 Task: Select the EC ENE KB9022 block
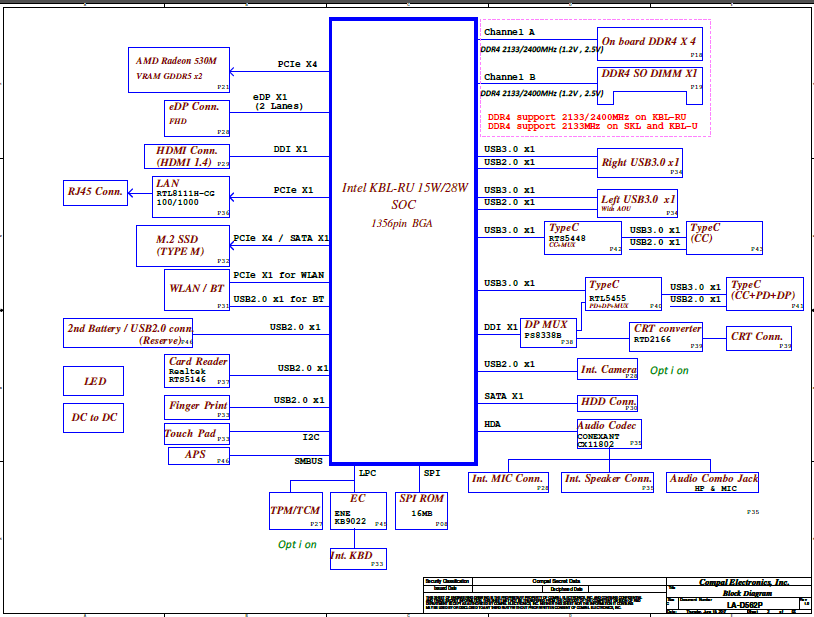click(x=358, y=511)
